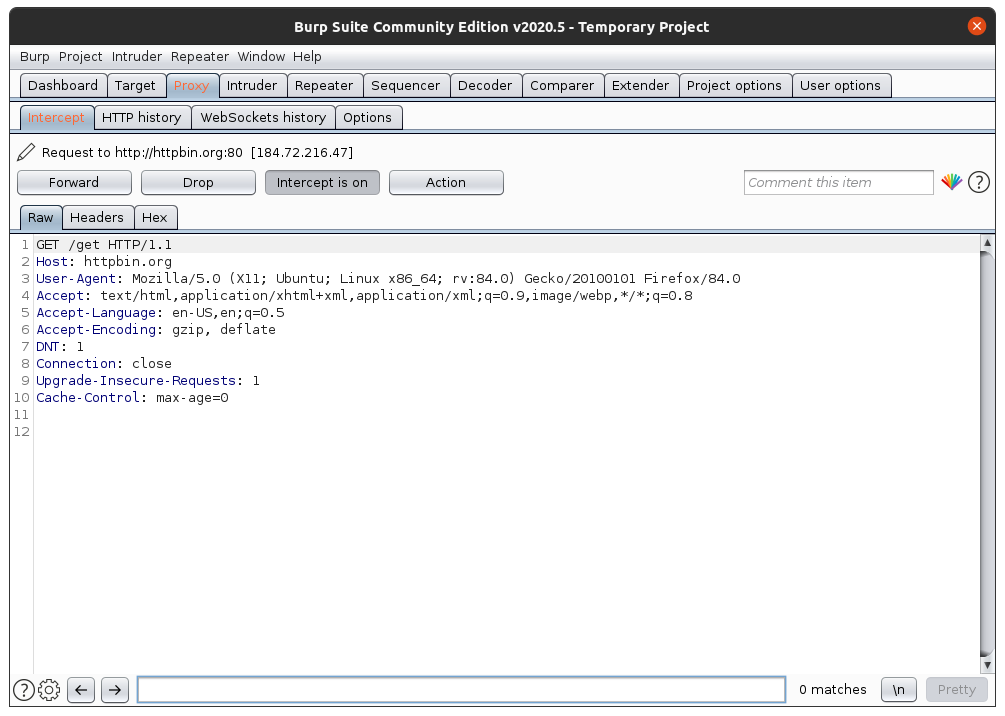Go to previous match with left arrow

81,689
